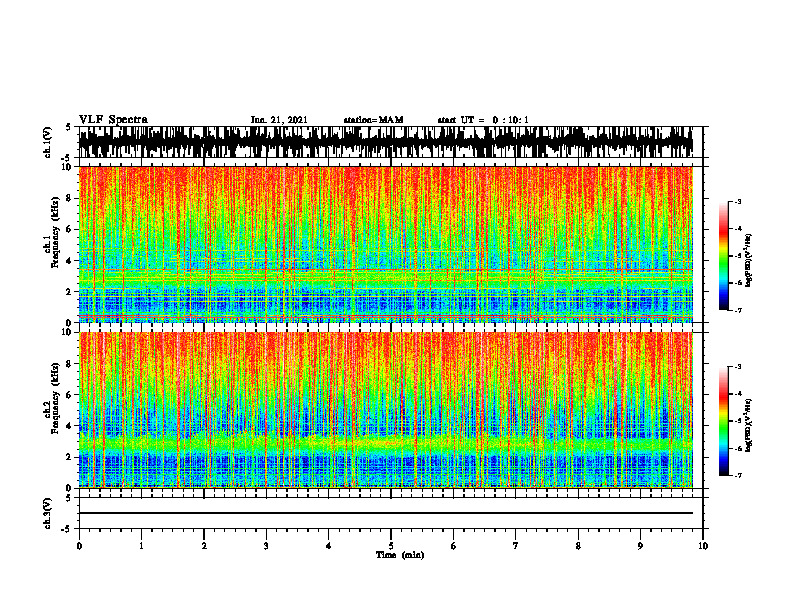
Task: Click the "10" frequency tick on ch.1 spectrogram
Action: point(68,167)
